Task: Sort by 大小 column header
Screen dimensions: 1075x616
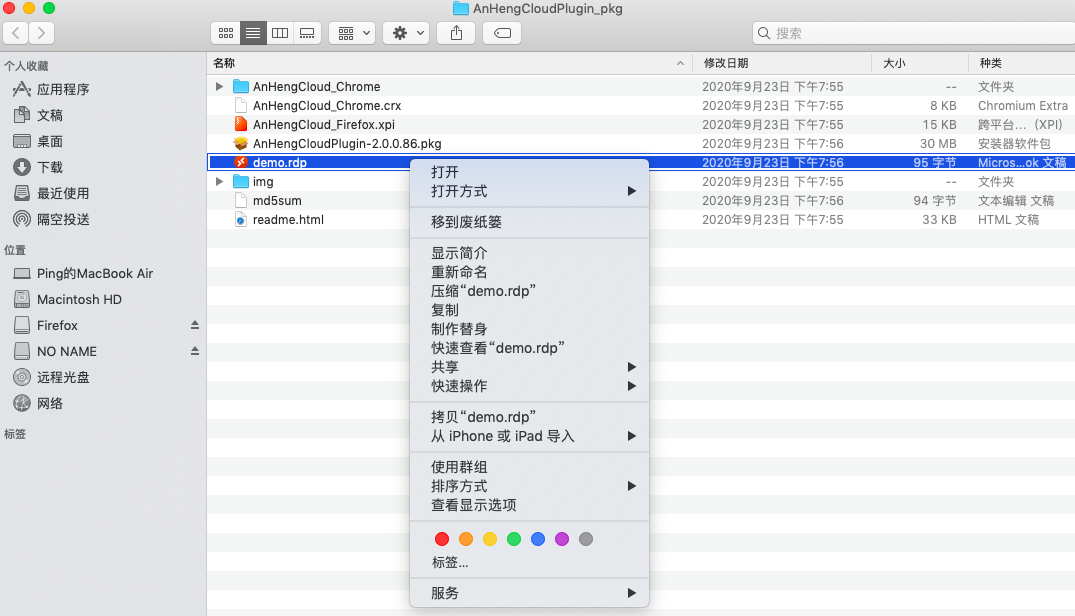Action: pyautogui.click(x=919, y=63)
